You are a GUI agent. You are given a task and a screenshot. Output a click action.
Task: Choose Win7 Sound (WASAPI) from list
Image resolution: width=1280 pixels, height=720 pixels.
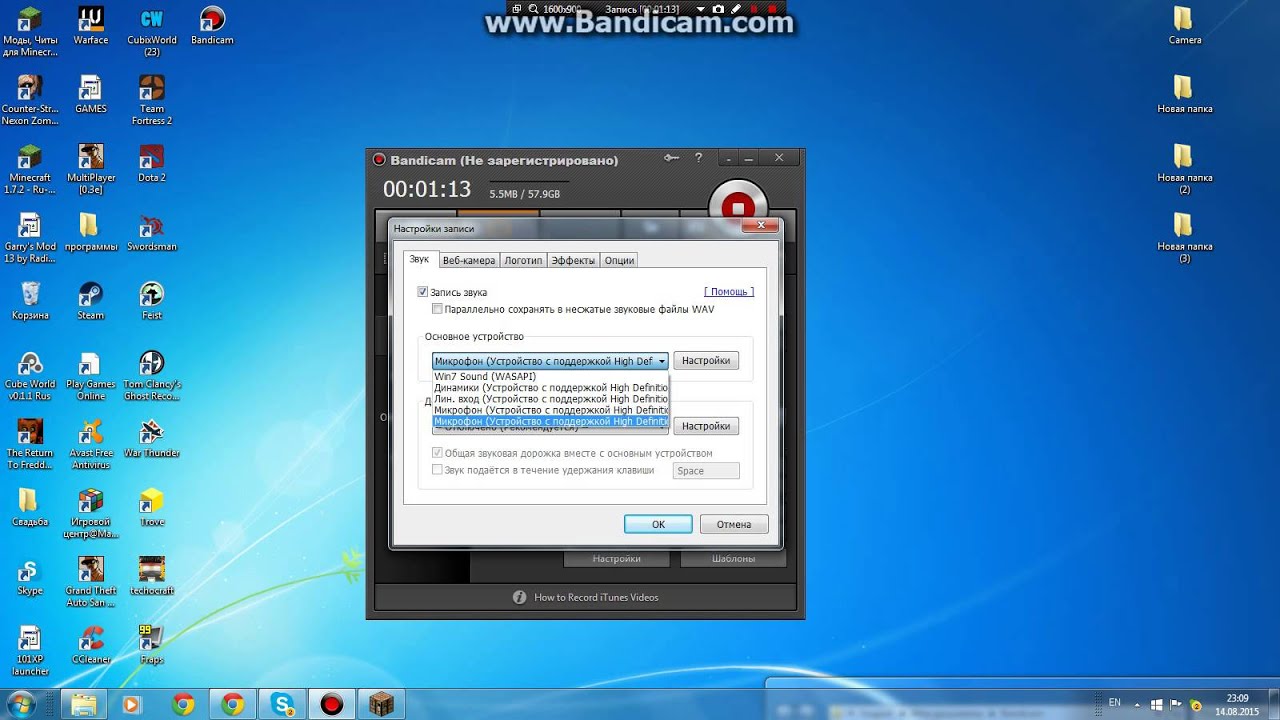[x=550, y=376]
